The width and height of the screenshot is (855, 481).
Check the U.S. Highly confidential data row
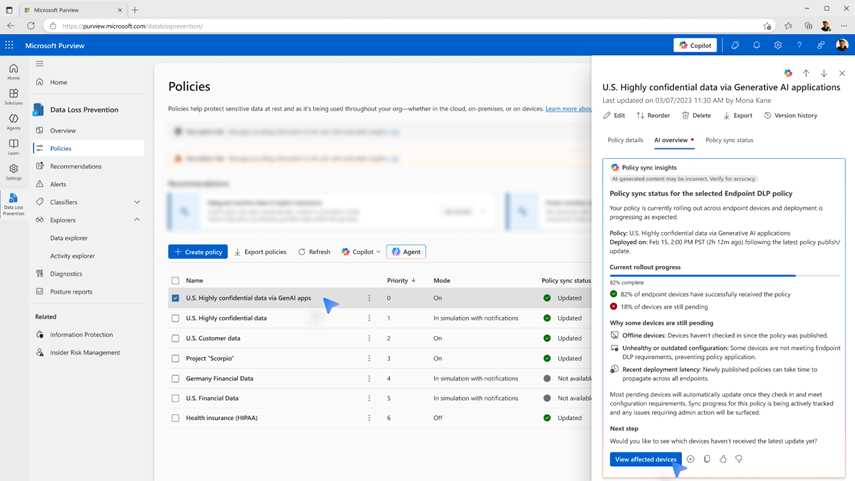[x=175, y=318]
